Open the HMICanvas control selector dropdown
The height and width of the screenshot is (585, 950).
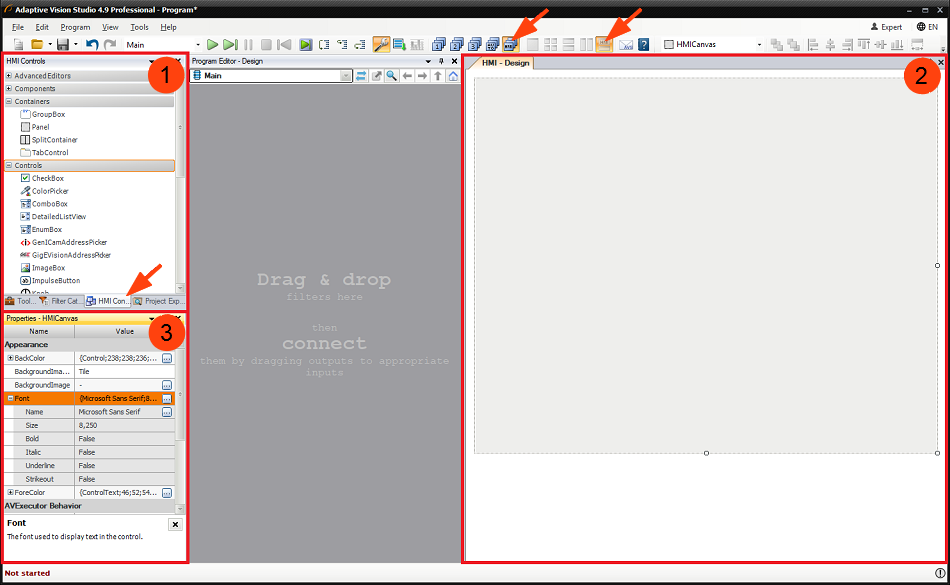pyautogui.click(x=759, y=45)
